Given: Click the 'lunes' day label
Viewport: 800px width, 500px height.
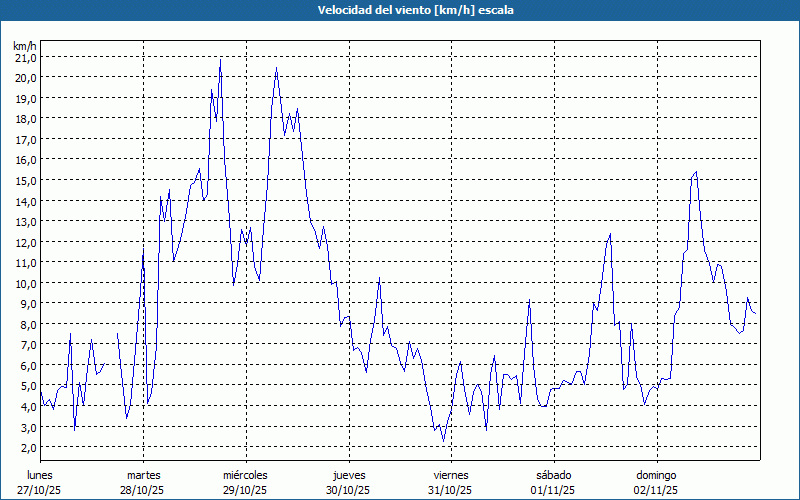Looking at the screenshot, I should coord(40,476).
